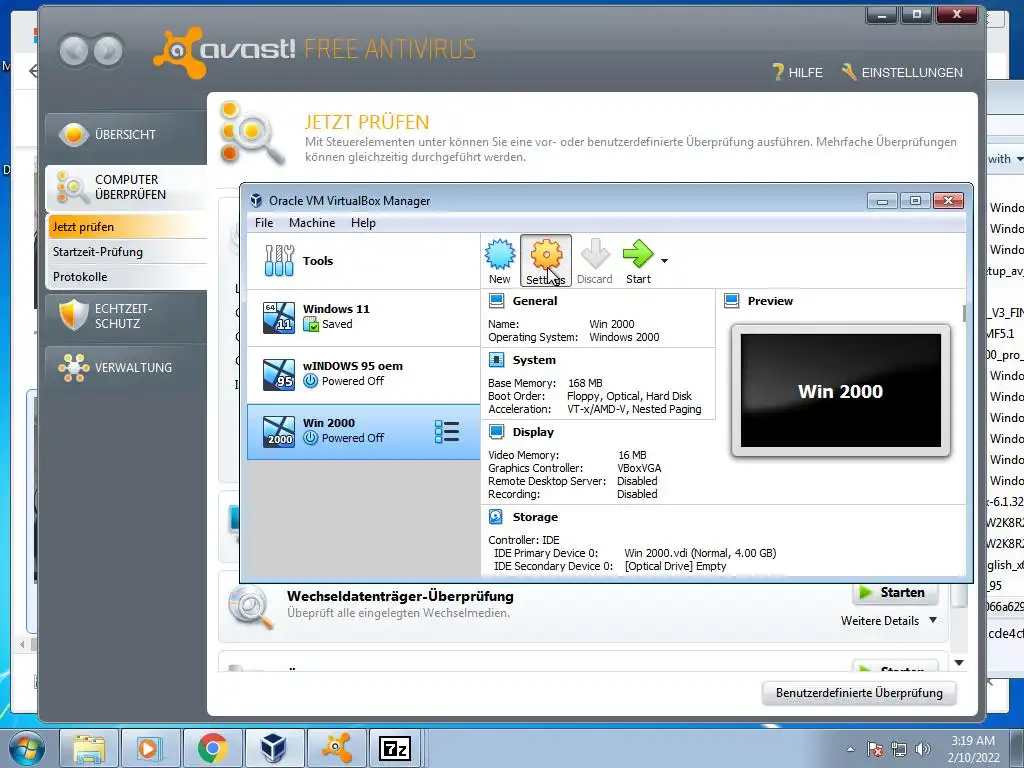The image size is (1024, 768).
Task: Click the network tray icon
Action: click(x=899, y=749)
